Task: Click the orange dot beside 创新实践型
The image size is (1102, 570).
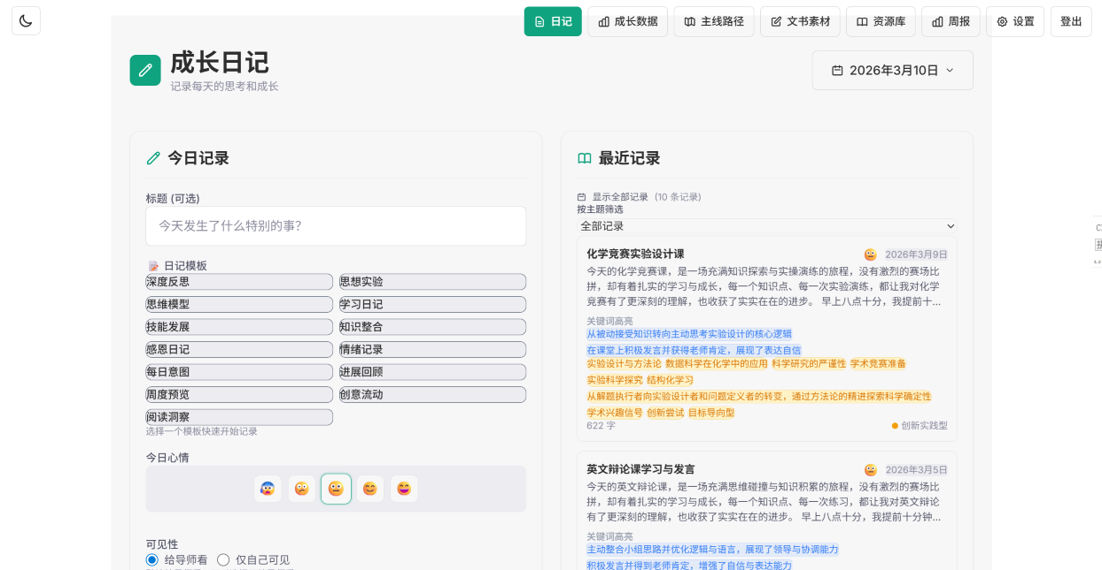Action: pos(895,426)
